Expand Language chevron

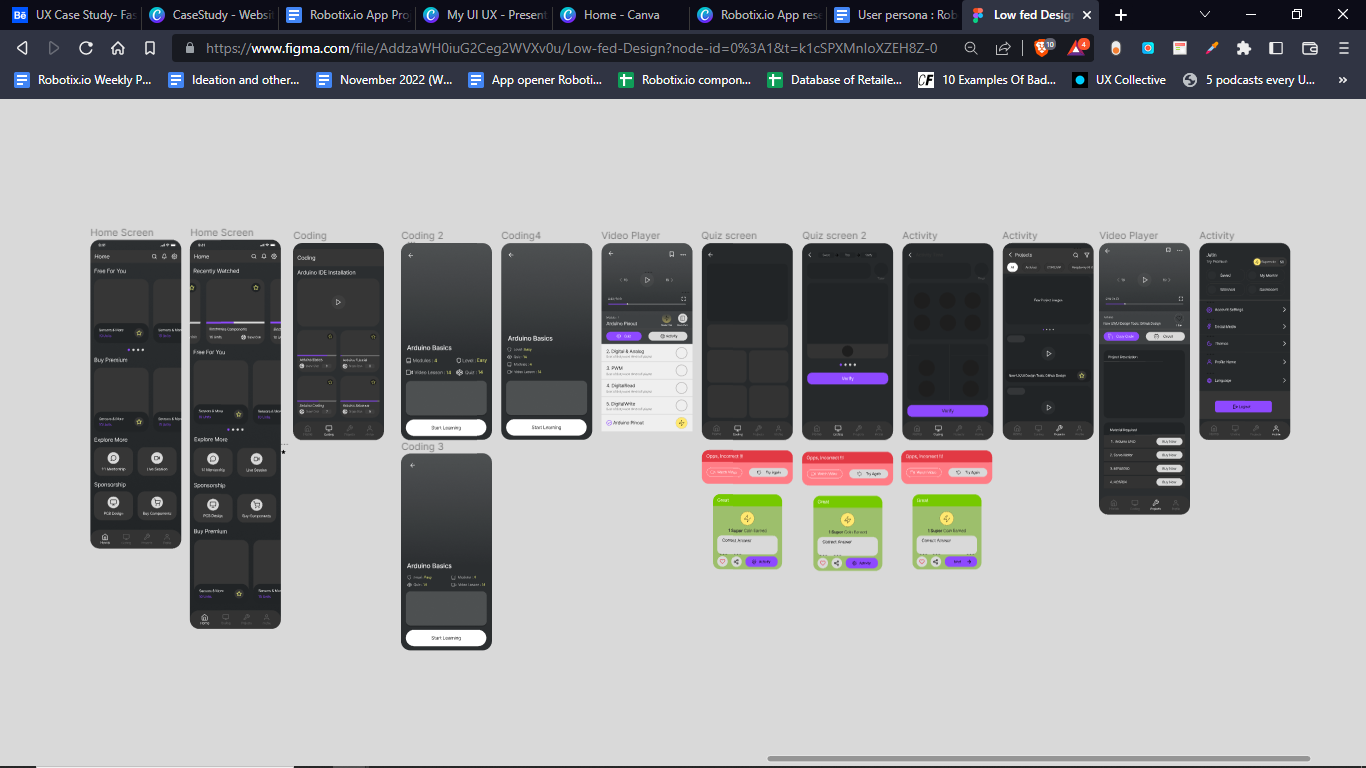pos(1284,380)
